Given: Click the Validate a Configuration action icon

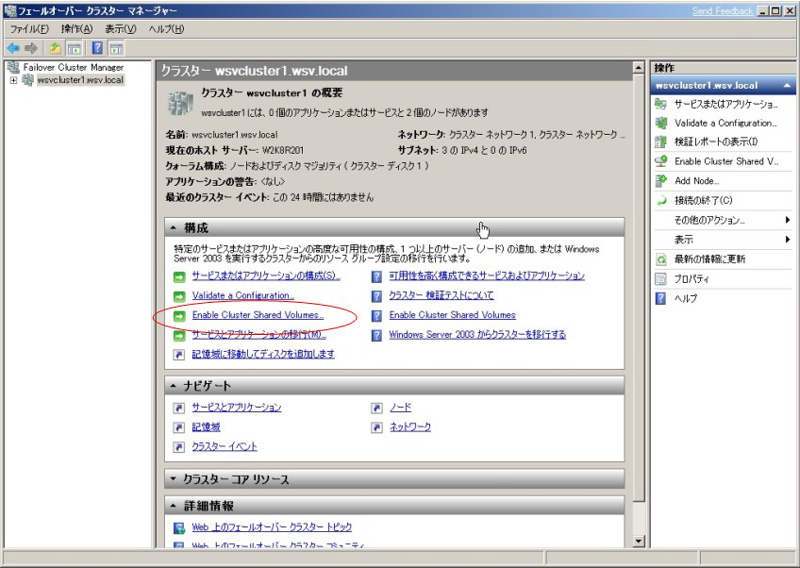Looking at the screenshot, I should coord(661,123).
